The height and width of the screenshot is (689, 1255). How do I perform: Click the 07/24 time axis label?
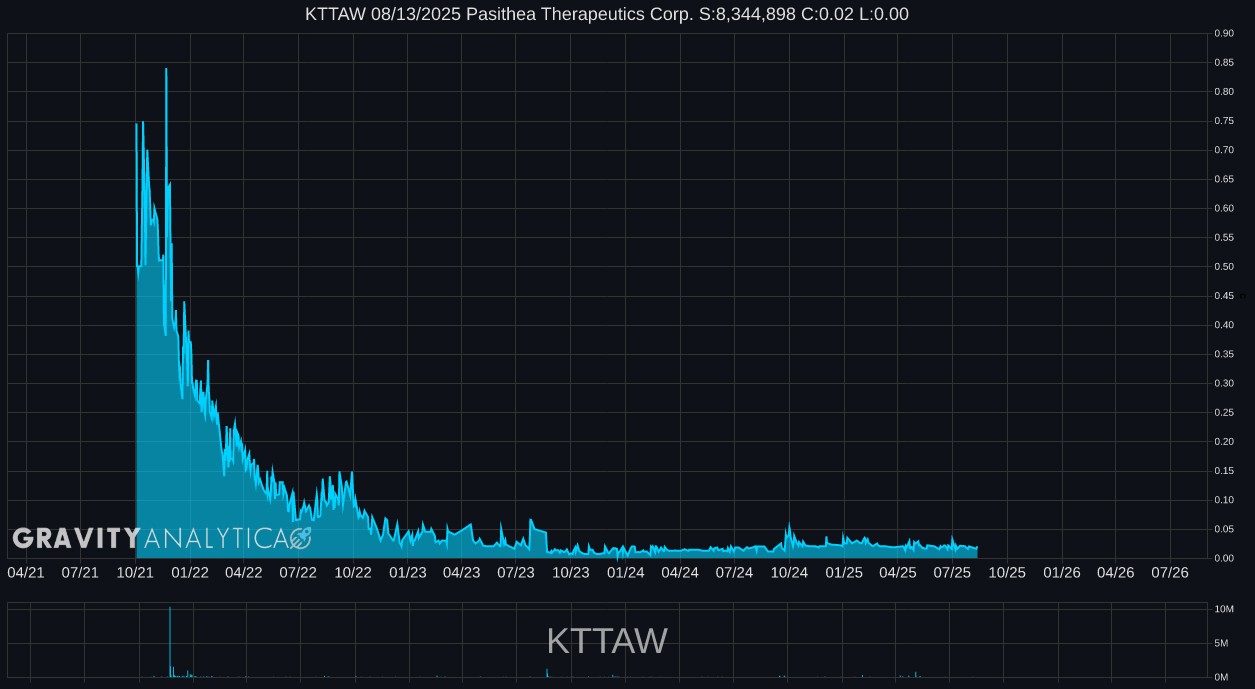[x=734, y=572]
